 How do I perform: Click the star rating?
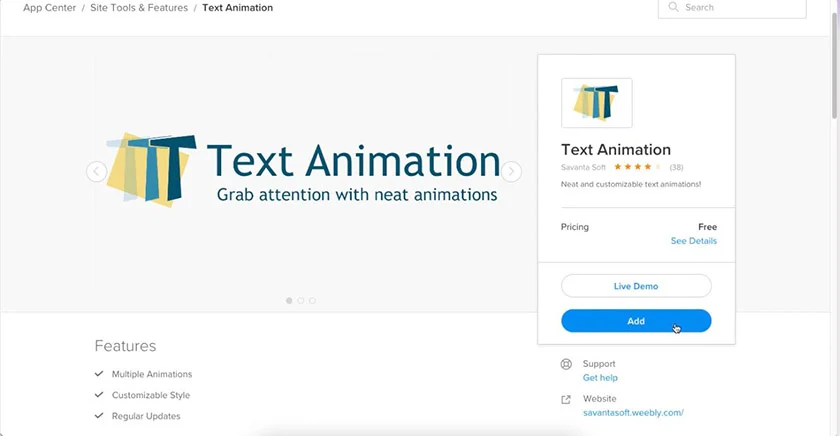point(637,167)
